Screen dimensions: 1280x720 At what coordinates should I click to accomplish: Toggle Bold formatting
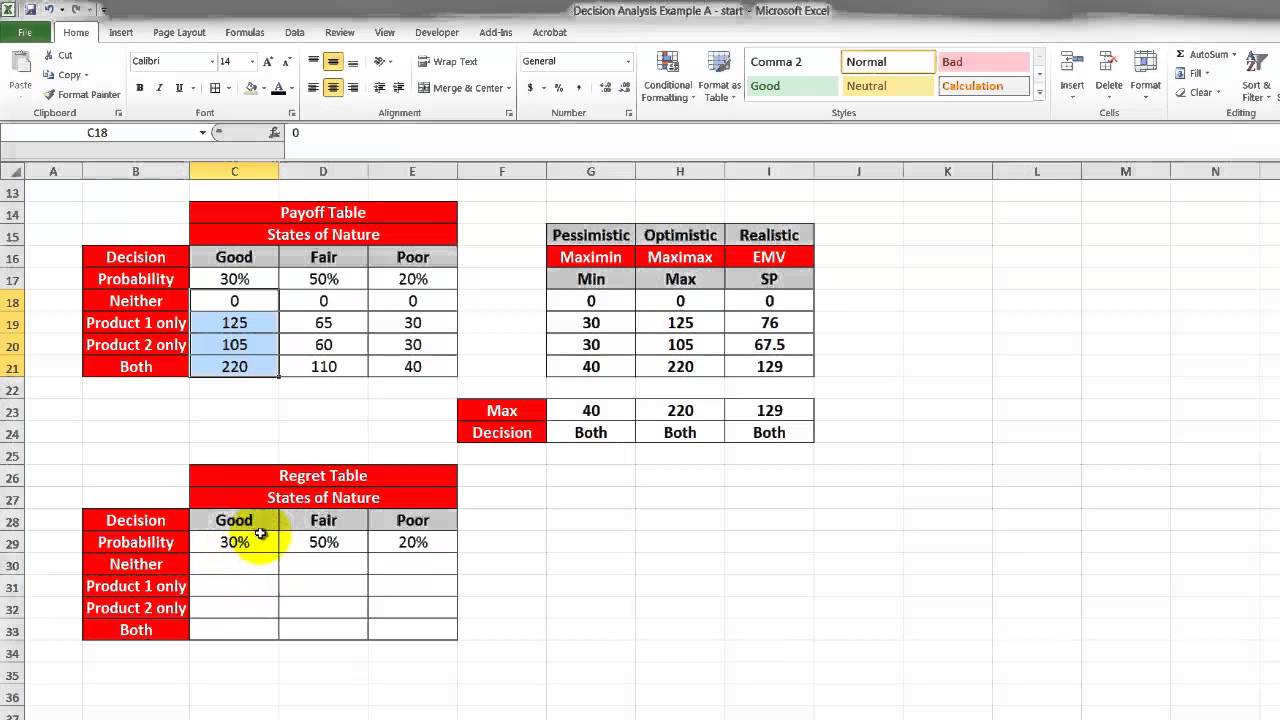[140, 88]
